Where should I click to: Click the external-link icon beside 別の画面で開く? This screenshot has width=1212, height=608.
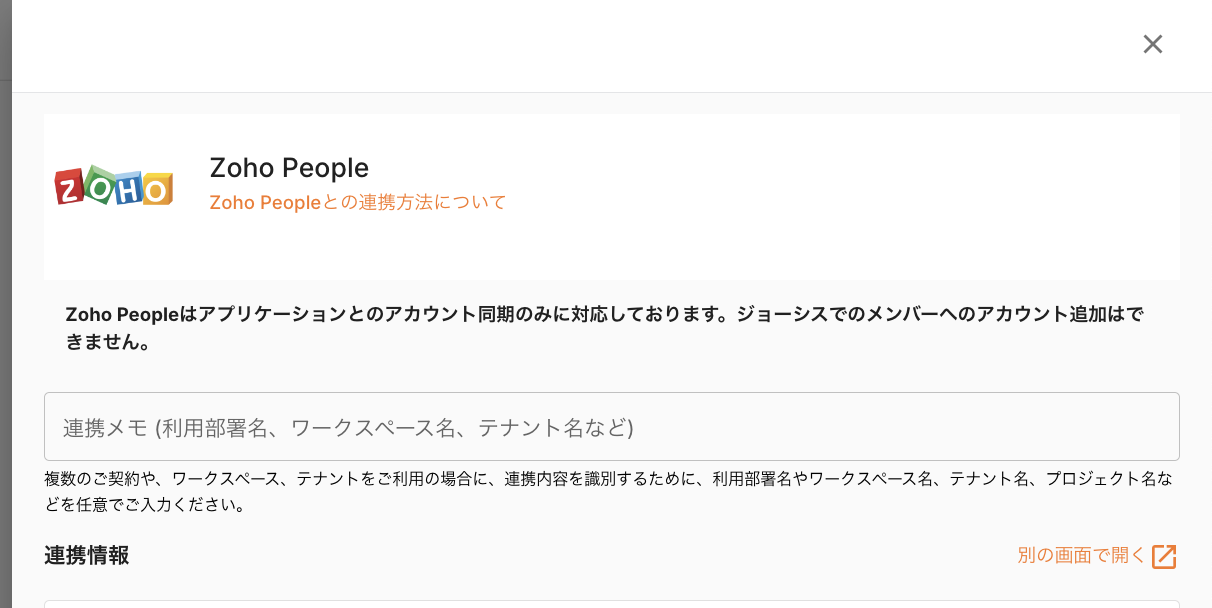click(x=1164, y=557)
